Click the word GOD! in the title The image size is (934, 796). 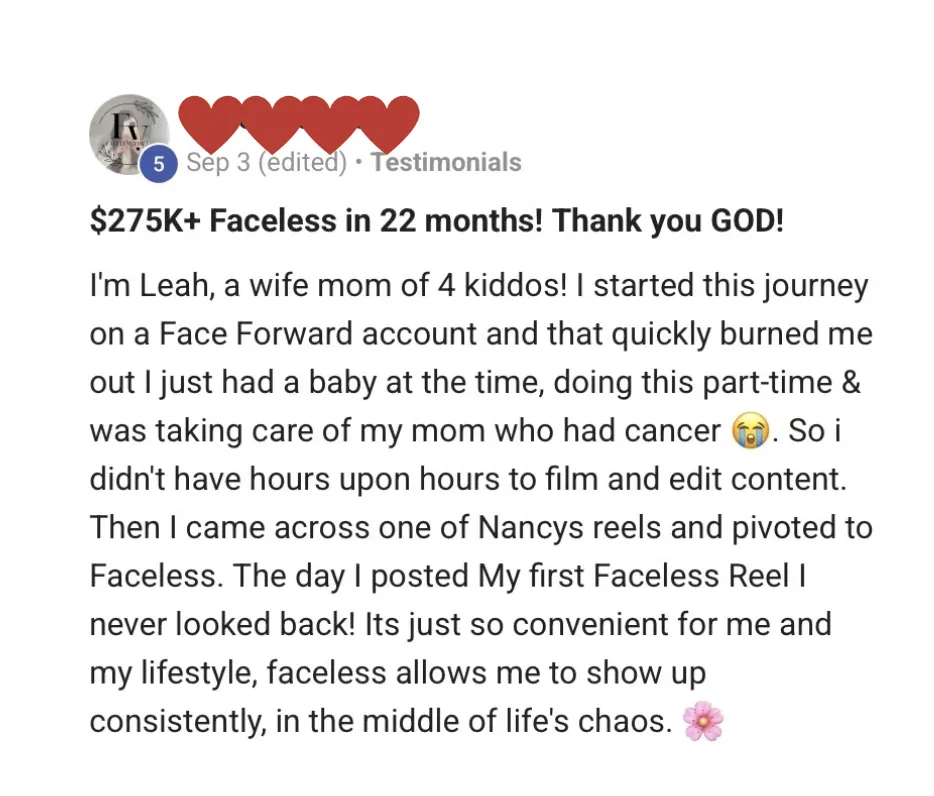(747, 221)
